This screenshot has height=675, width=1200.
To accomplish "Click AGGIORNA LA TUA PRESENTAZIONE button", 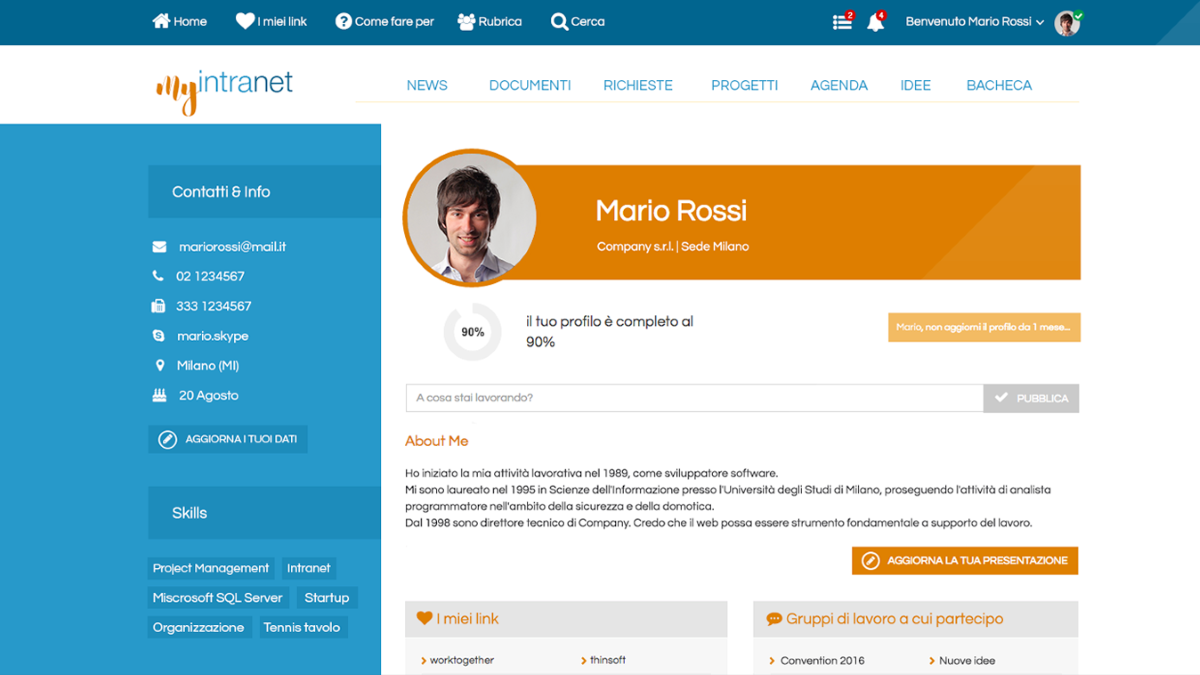I will 964,561.
